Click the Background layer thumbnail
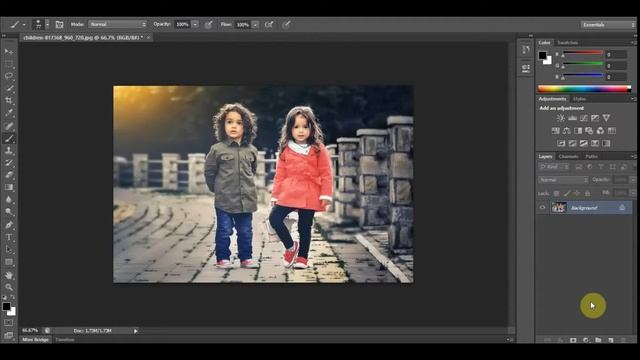Image resolution: width=640 pixels, height=360 pixels. (x=559, y=208)
